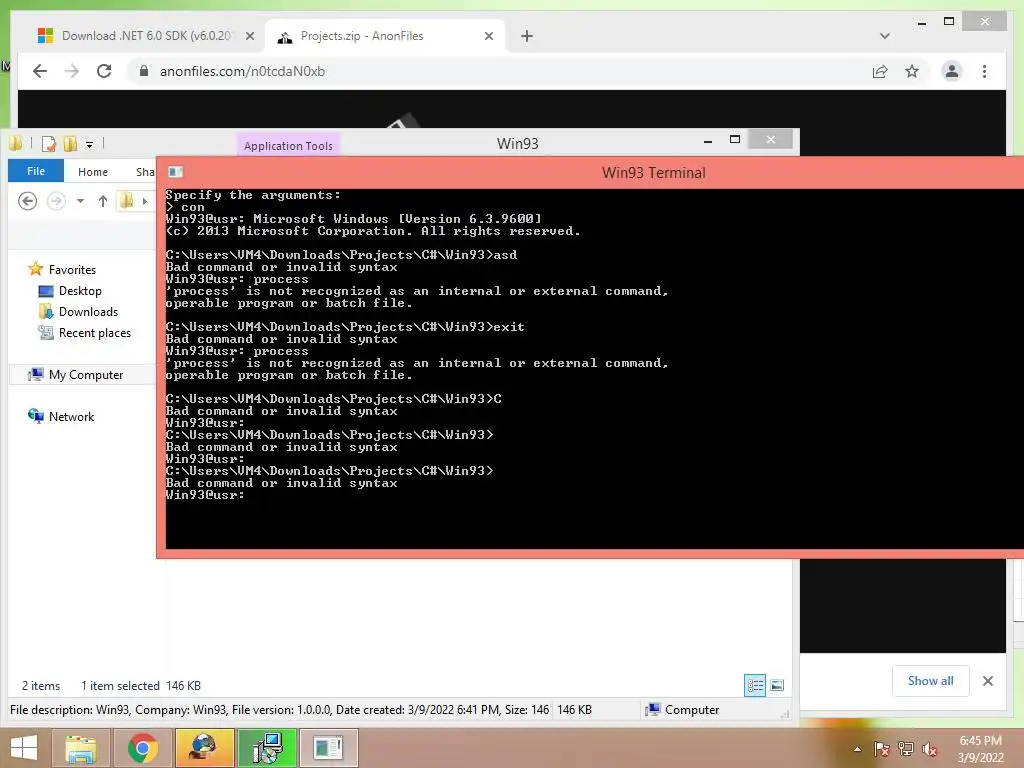Click '2 items' status text
This screenshot has width=1024, height=768.
(41, 686)
